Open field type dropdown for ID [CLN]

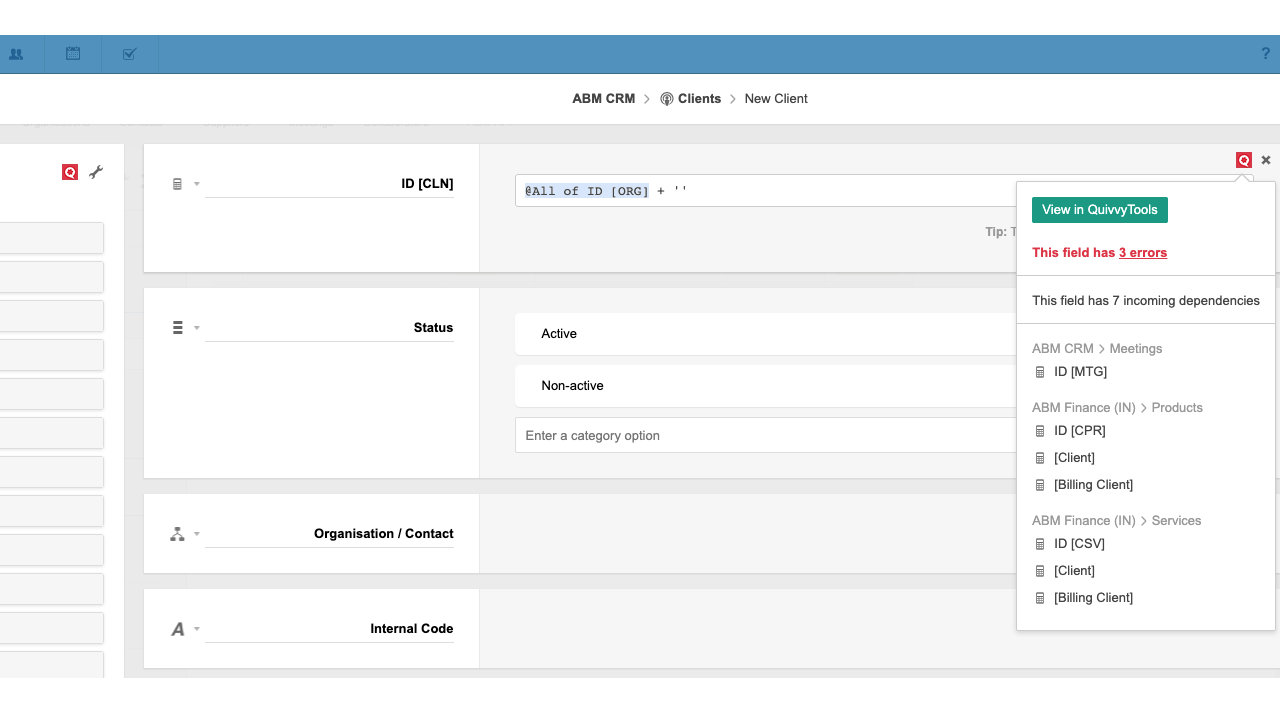pyautogui.click(x=185, y=184)
